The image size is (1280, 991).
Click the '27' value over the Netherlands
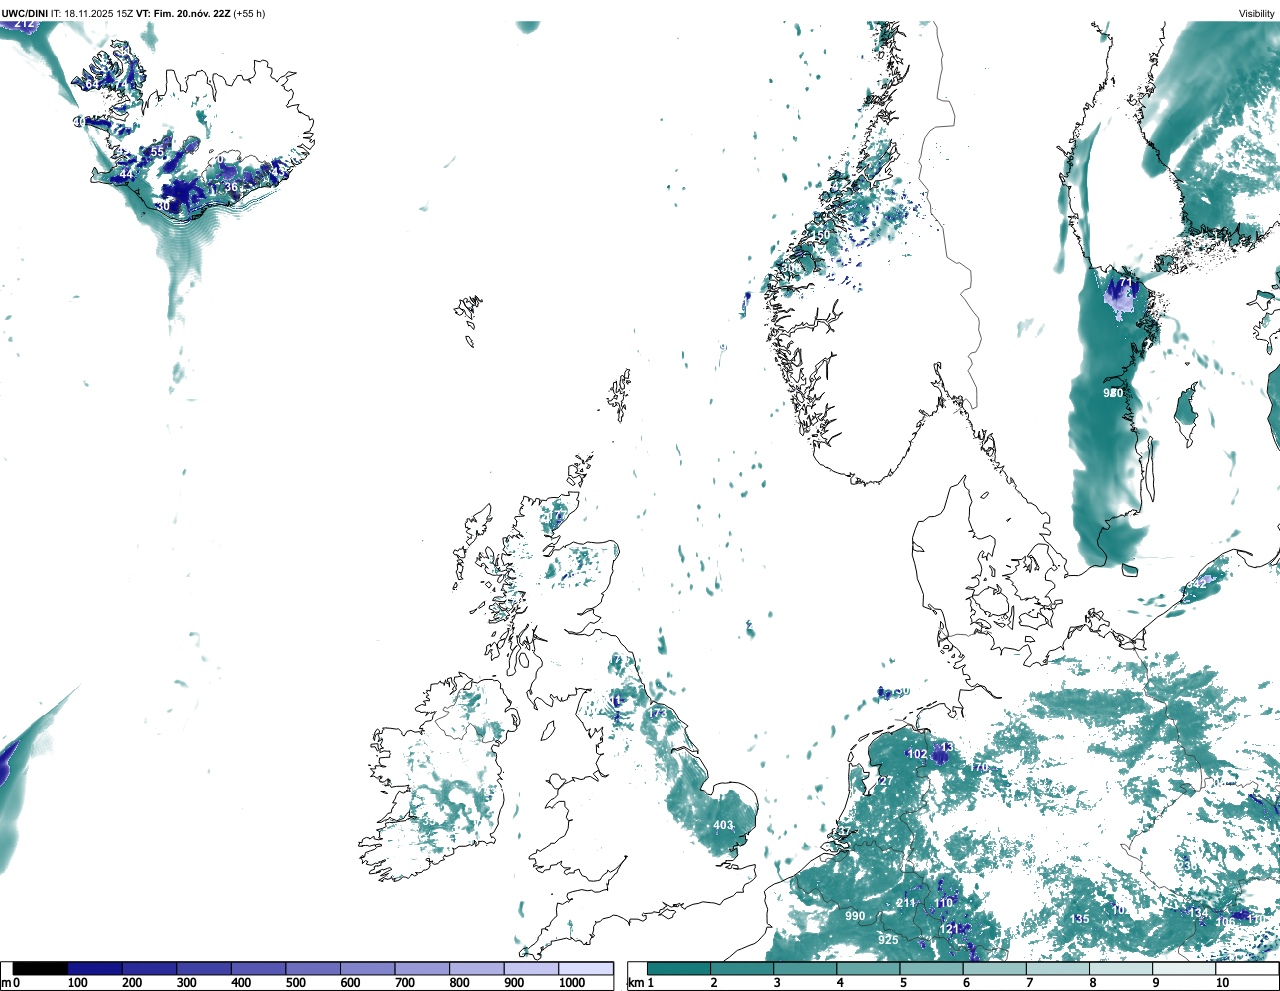click(x=885, y=782)
